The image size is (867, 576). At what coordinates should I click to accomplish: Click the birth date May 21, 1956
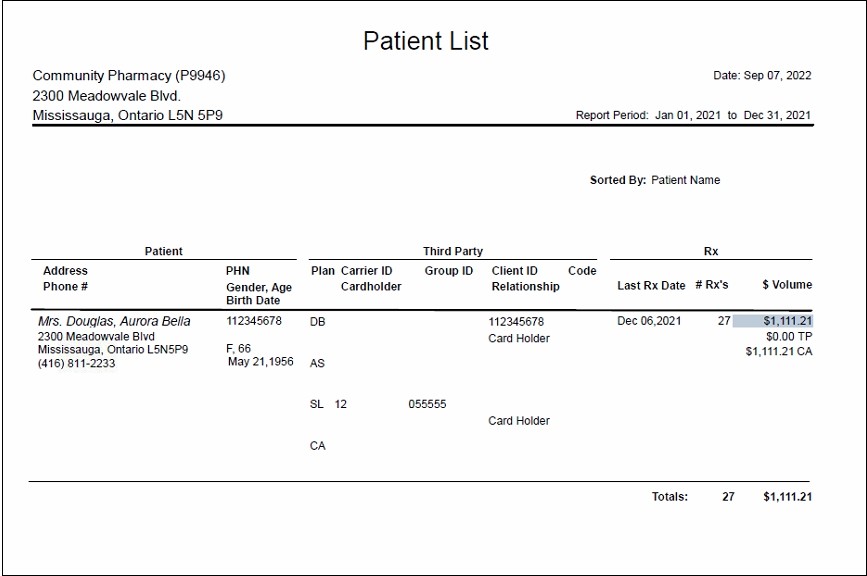tap(261, 362)
